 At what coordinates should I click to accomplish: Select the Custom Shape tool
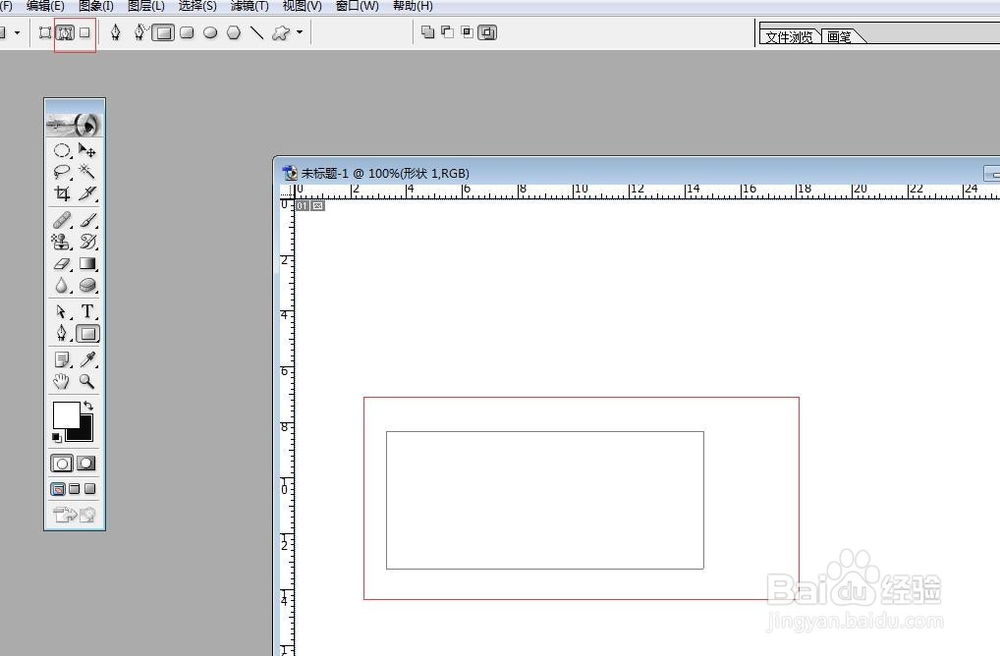click(281, 32)
